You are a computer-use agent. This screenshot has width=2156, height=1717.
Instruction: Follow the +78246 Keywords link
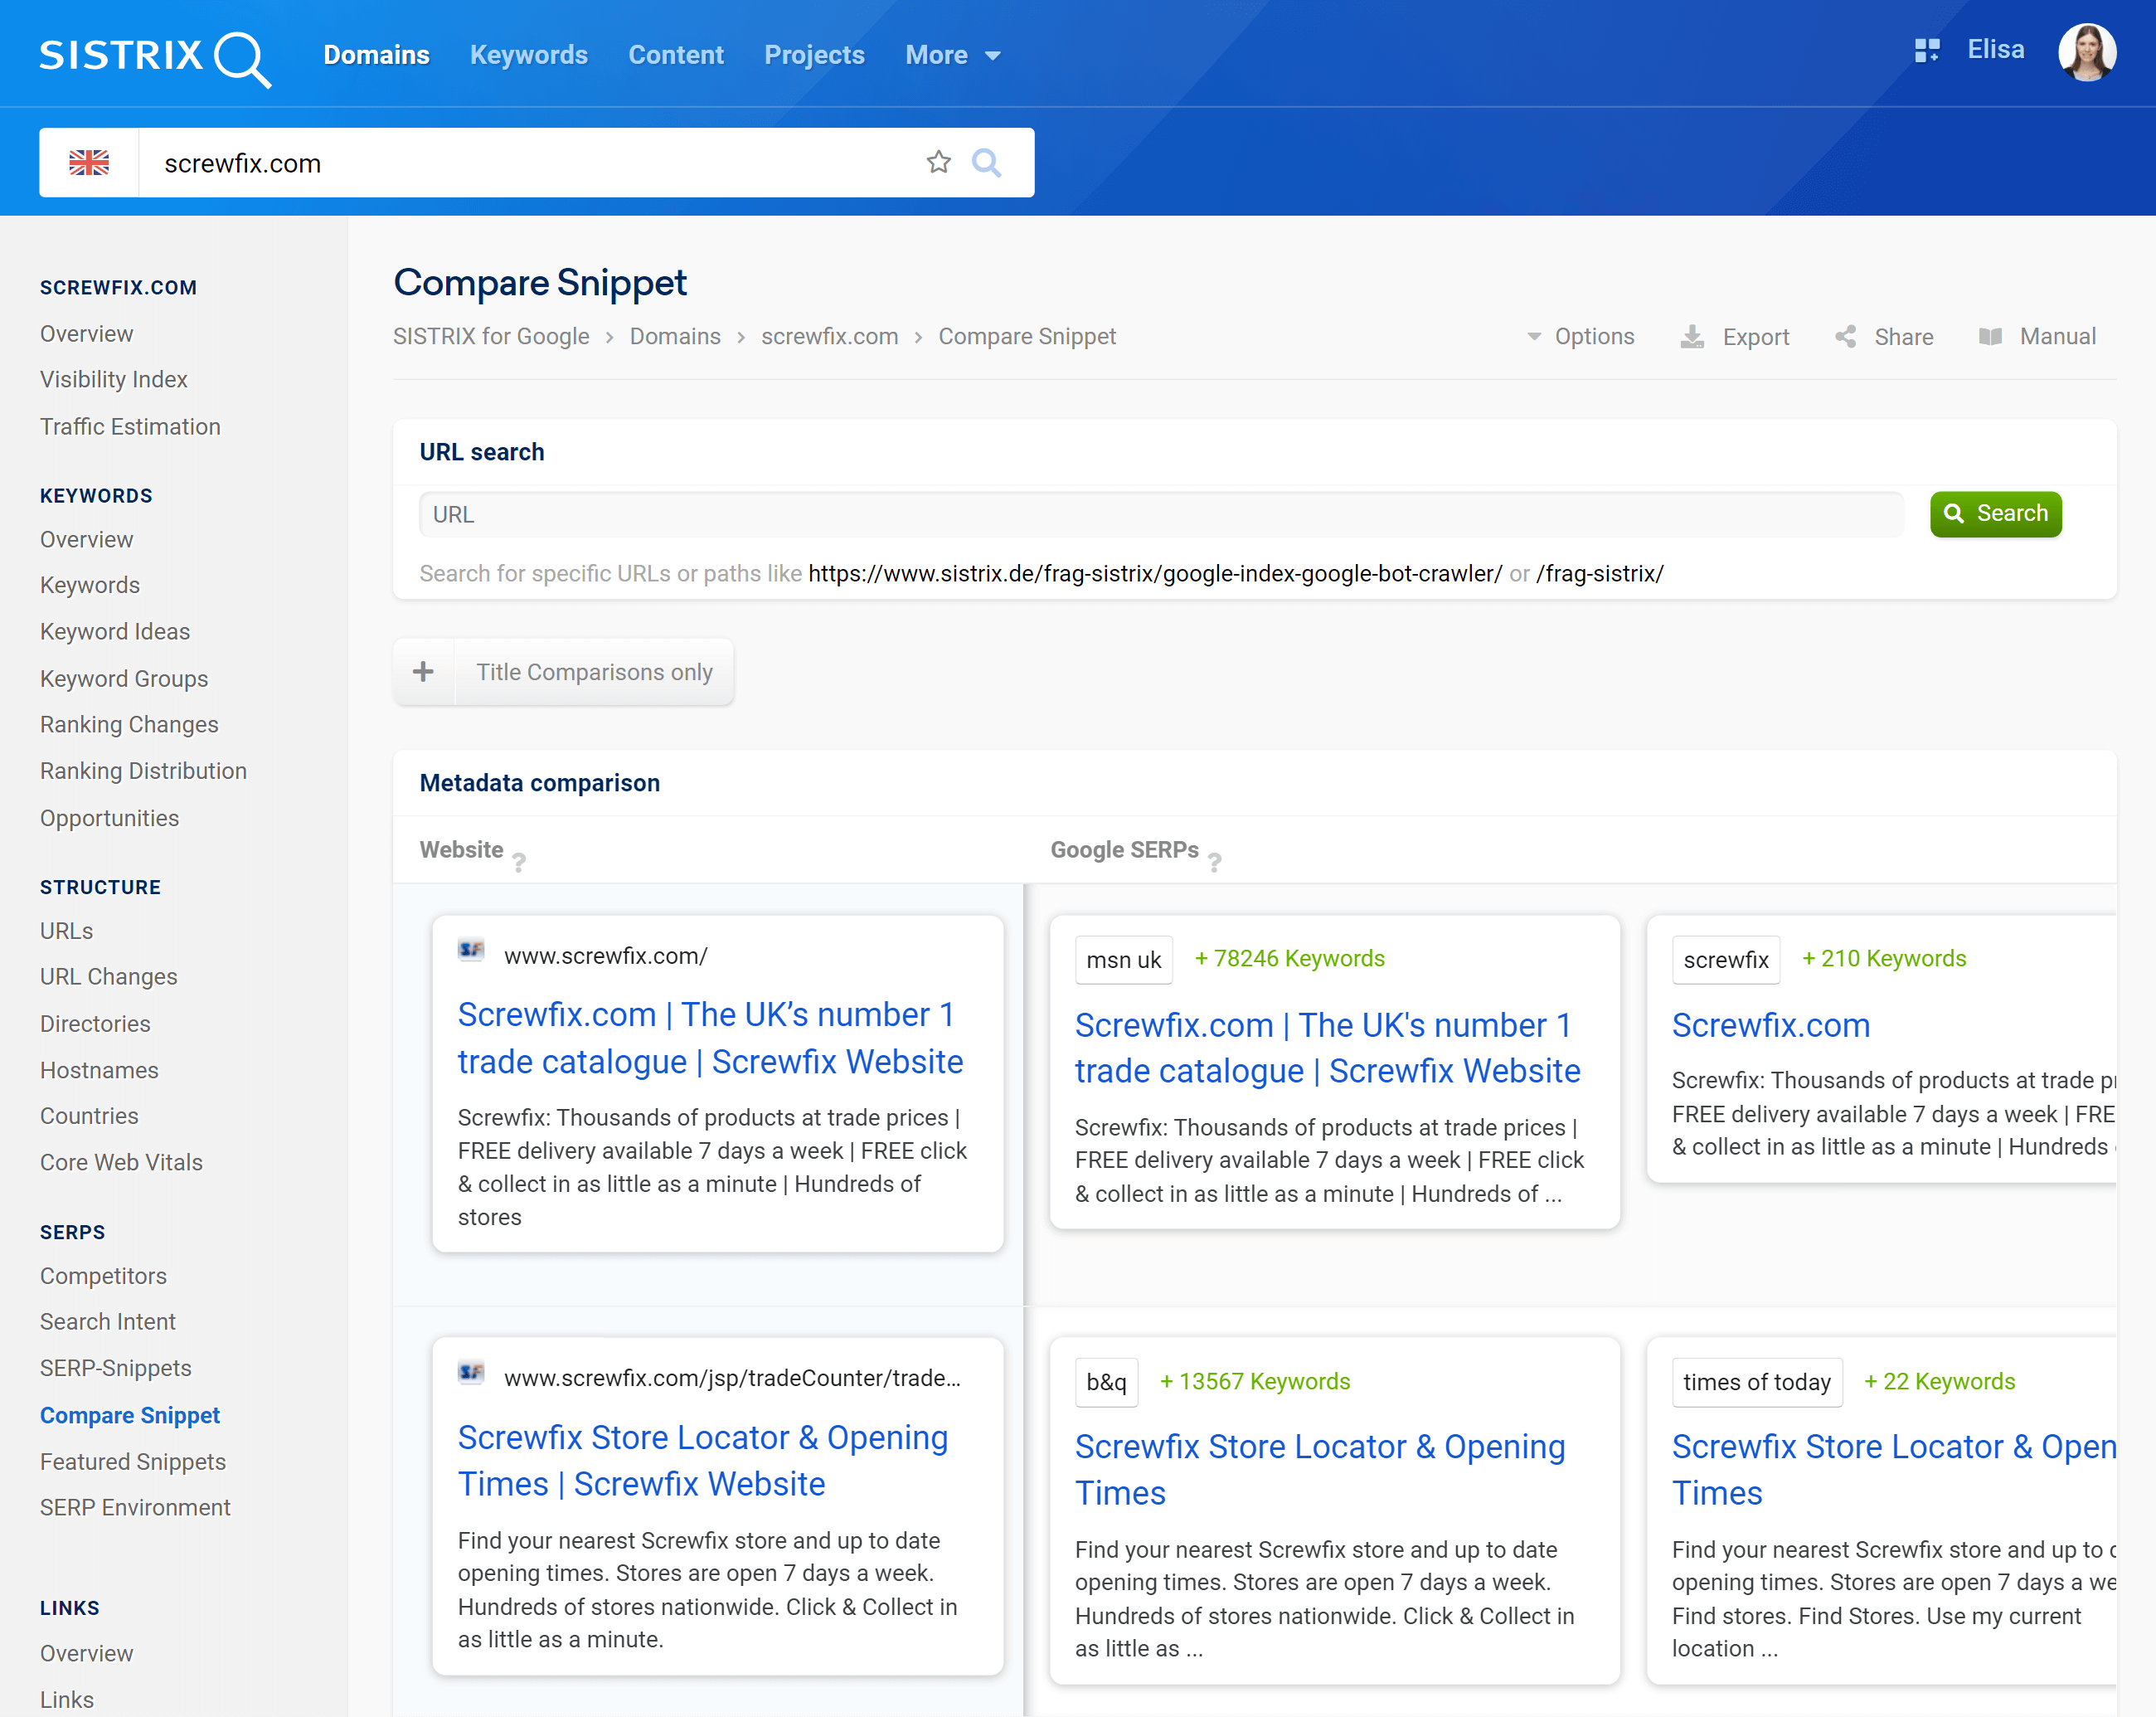(x=1290, y=957)
